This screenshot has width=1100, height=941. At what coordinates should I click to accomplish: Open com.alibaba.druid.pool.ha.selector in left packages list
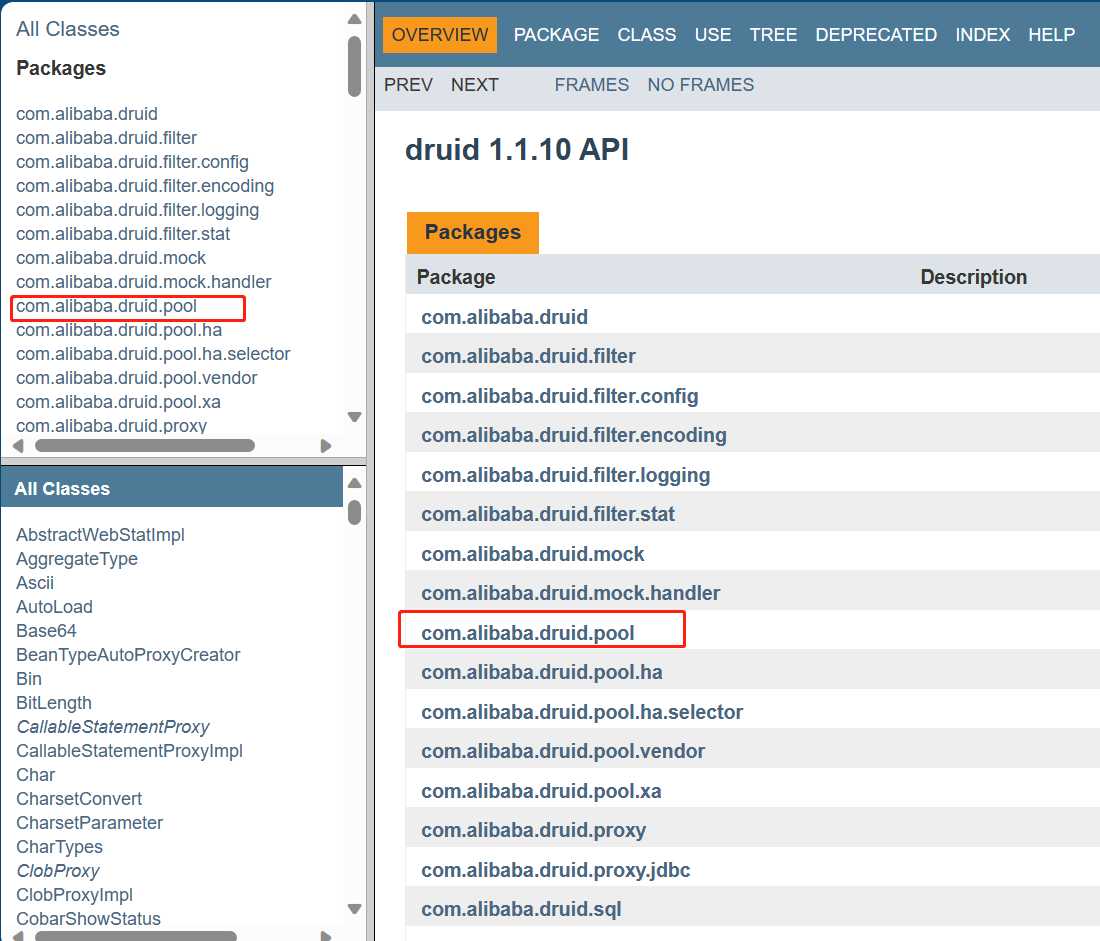click(x=153, y=354)
